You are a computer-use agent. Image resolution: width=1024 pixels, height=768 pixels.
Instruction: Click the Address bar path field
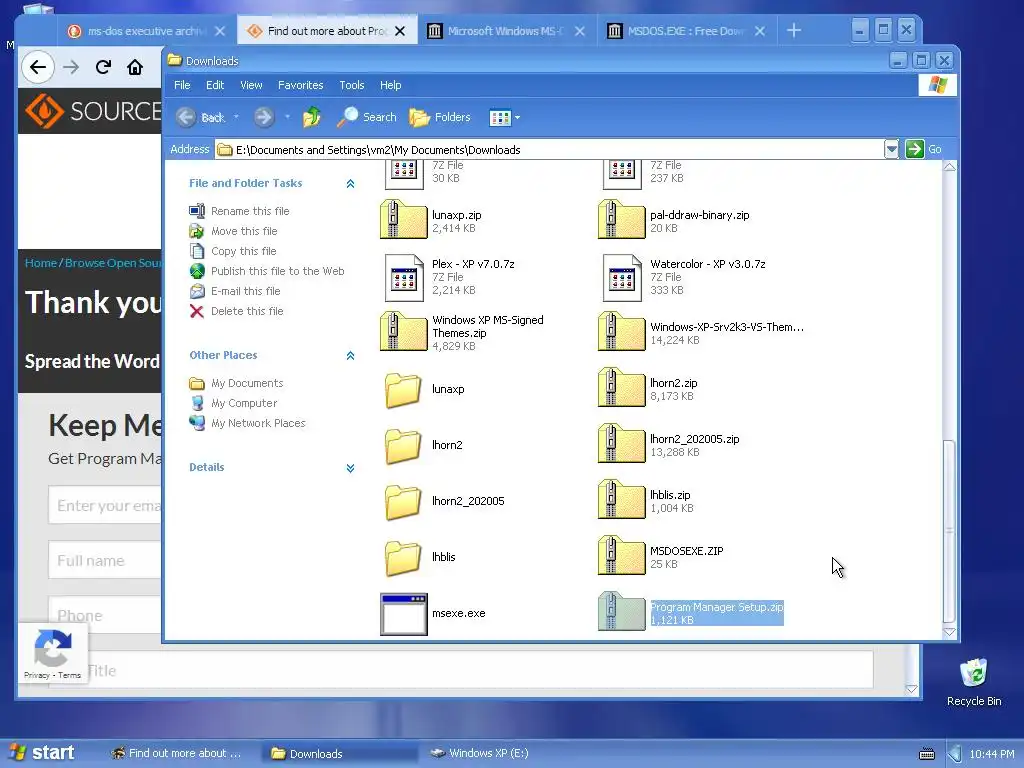(549, 150)
